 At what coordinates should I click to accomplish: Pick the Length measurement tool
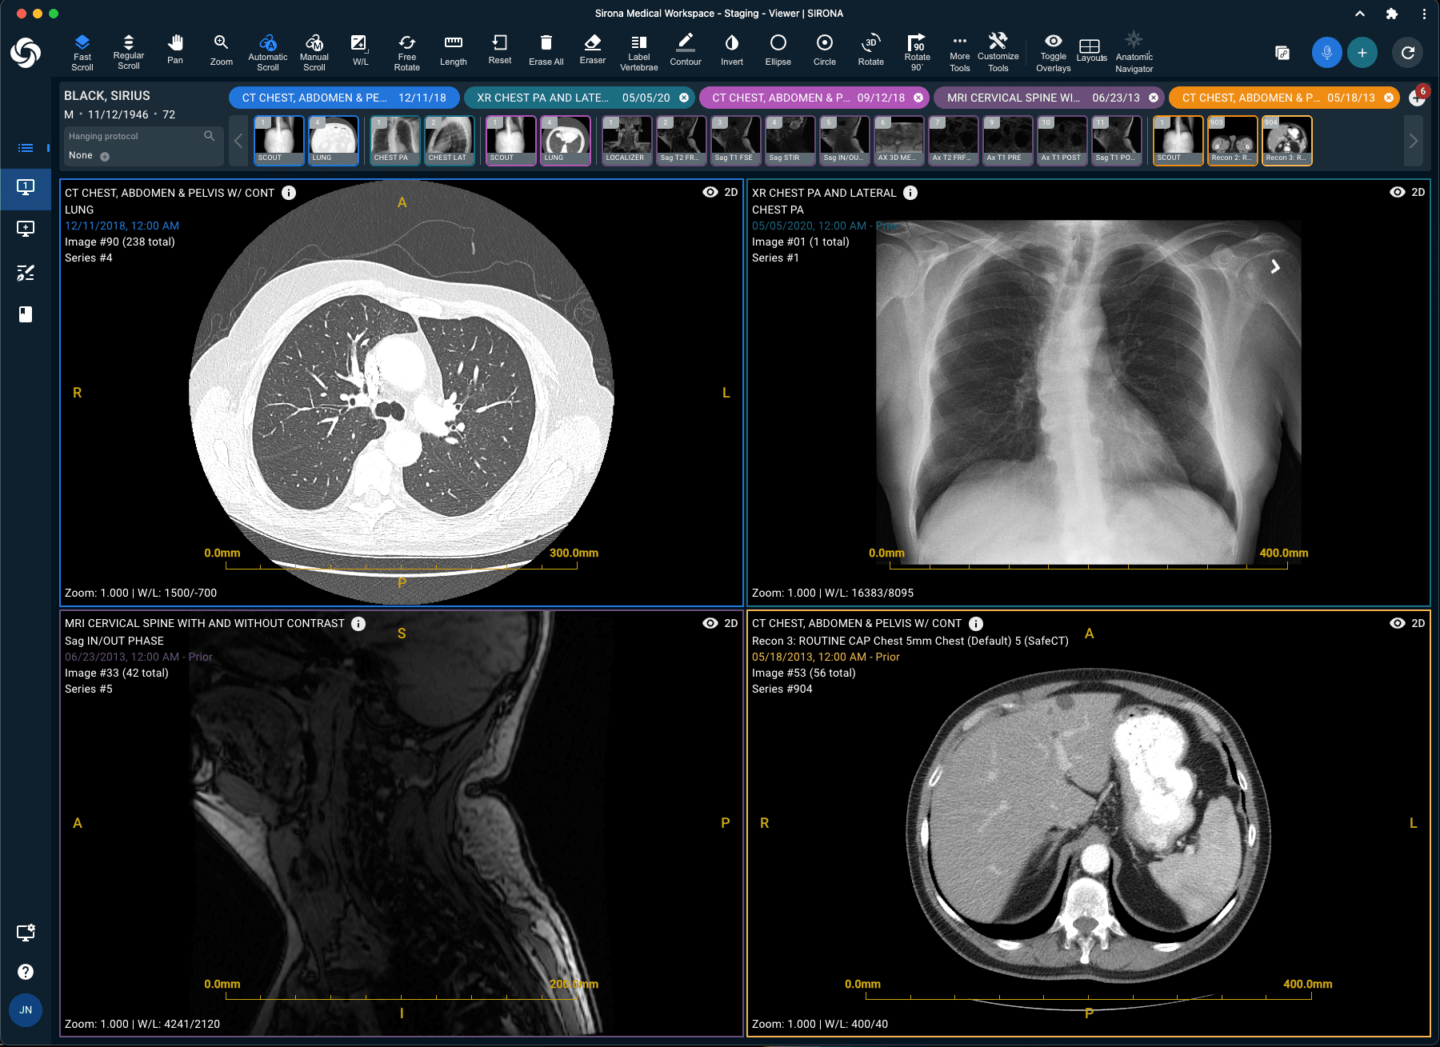[x=453, y=50]
